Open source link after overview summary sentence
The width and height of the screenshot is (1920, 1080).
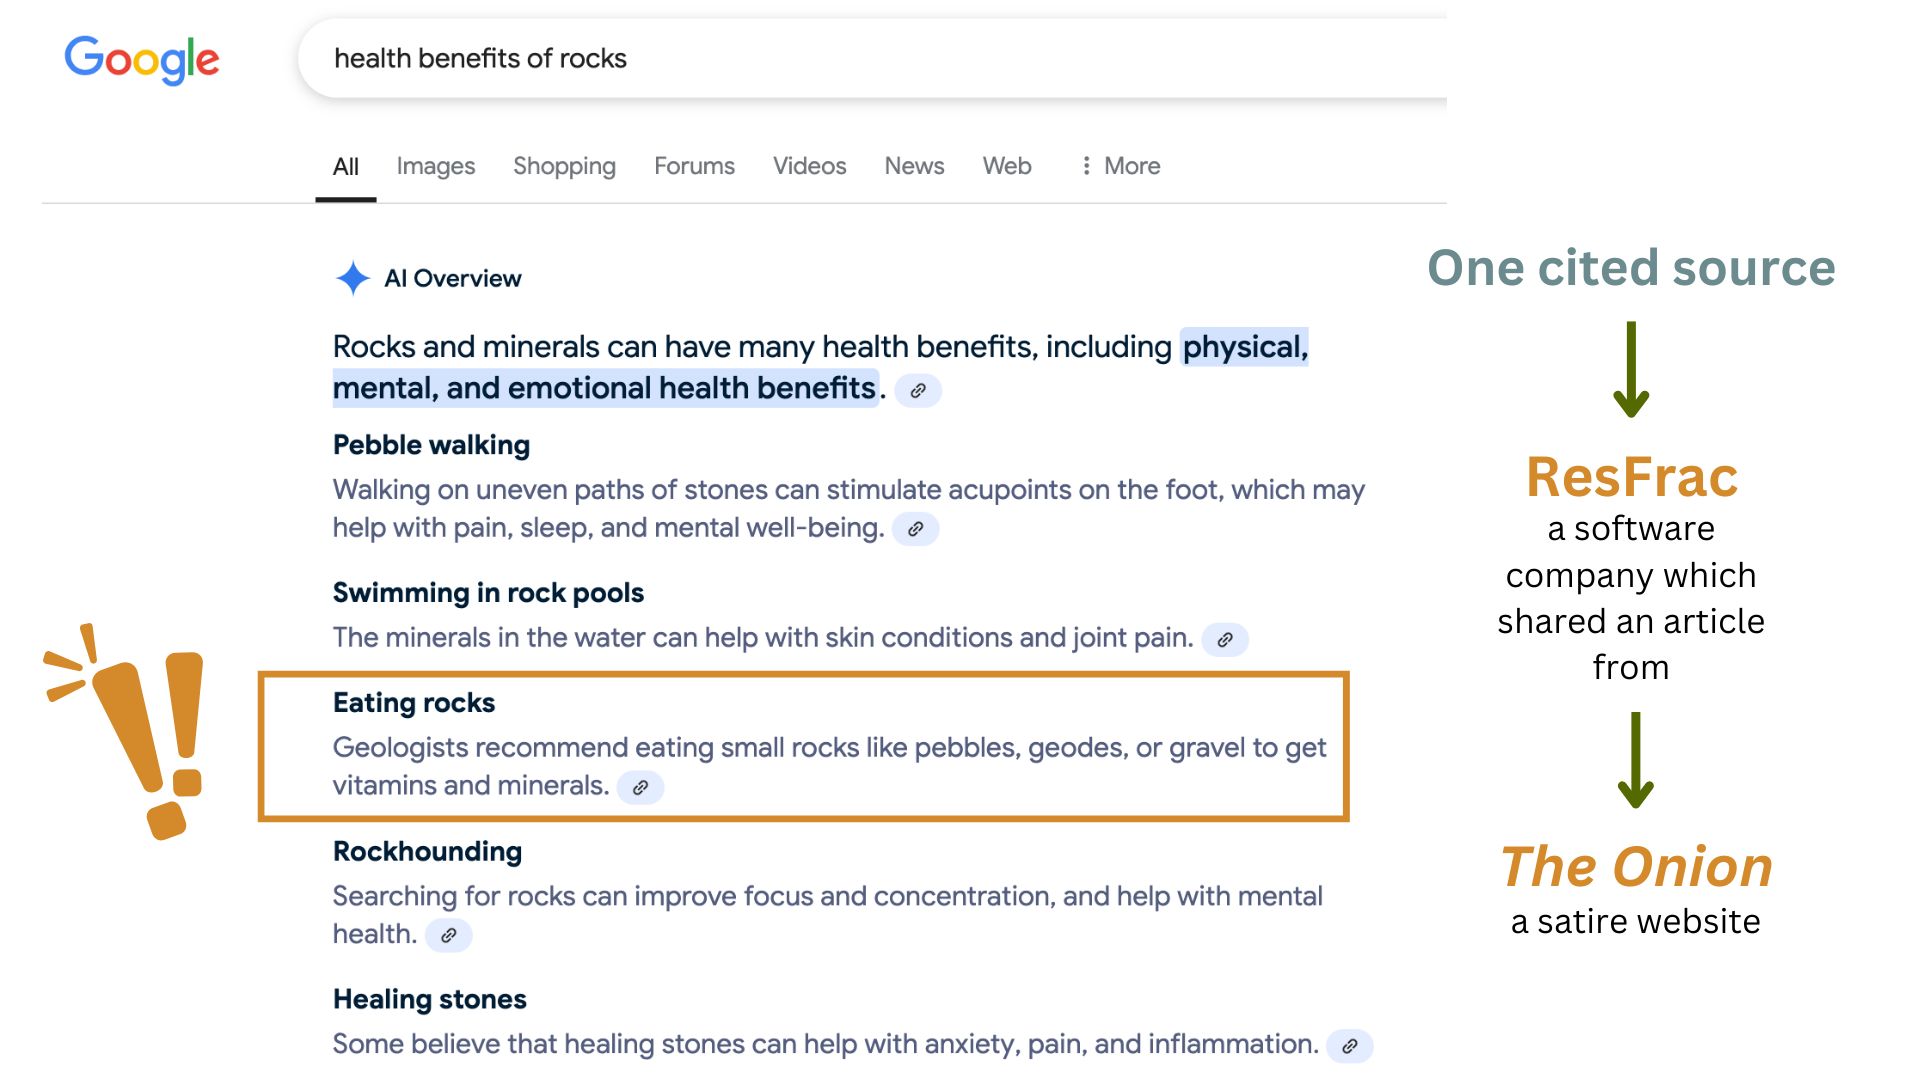[x=918, y=391]
